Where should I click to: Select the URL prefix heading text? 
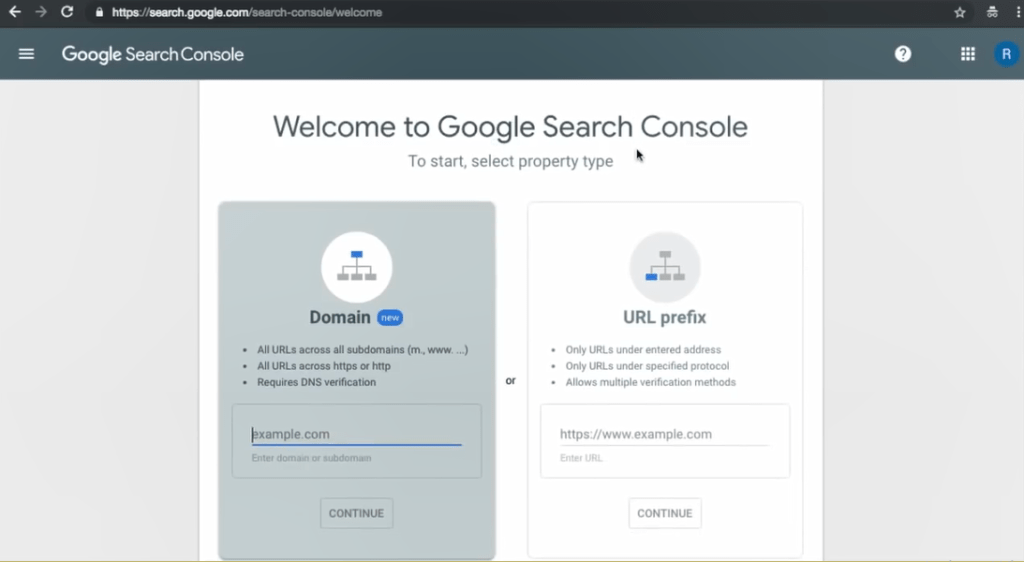664,317
